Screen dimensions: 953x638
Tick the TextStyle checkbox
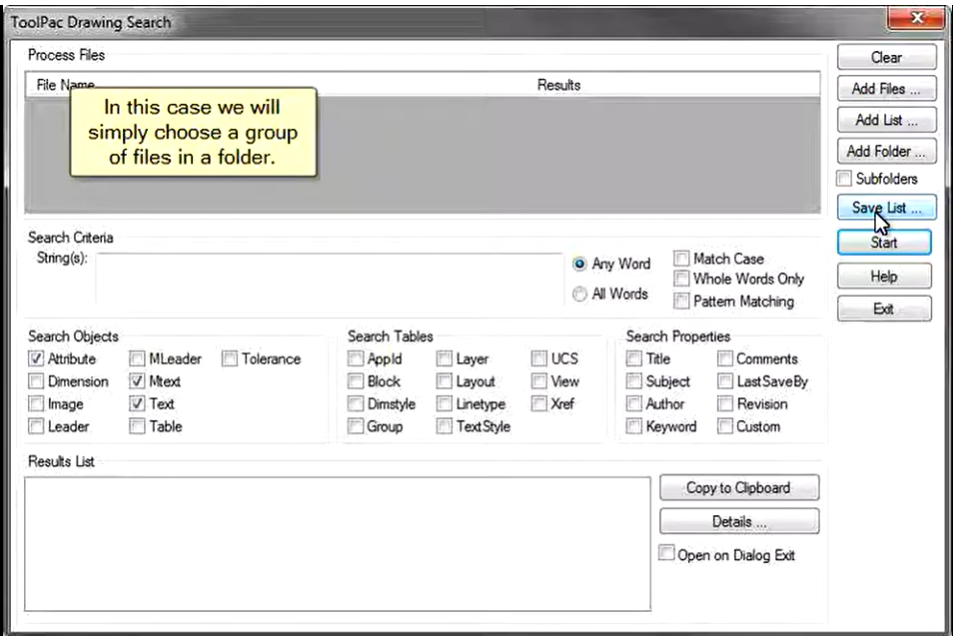pos(444,427)
